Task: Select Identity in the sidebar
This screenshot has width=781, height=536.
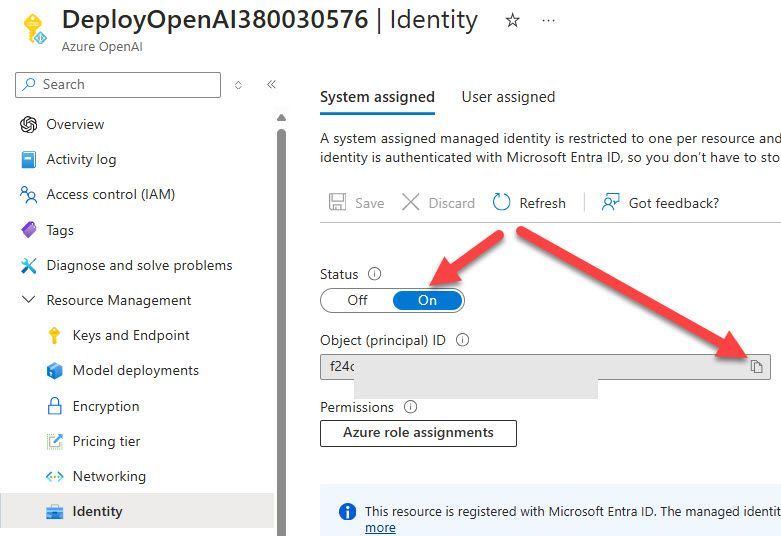Action: pyautogui.click(x=137, y=511)
